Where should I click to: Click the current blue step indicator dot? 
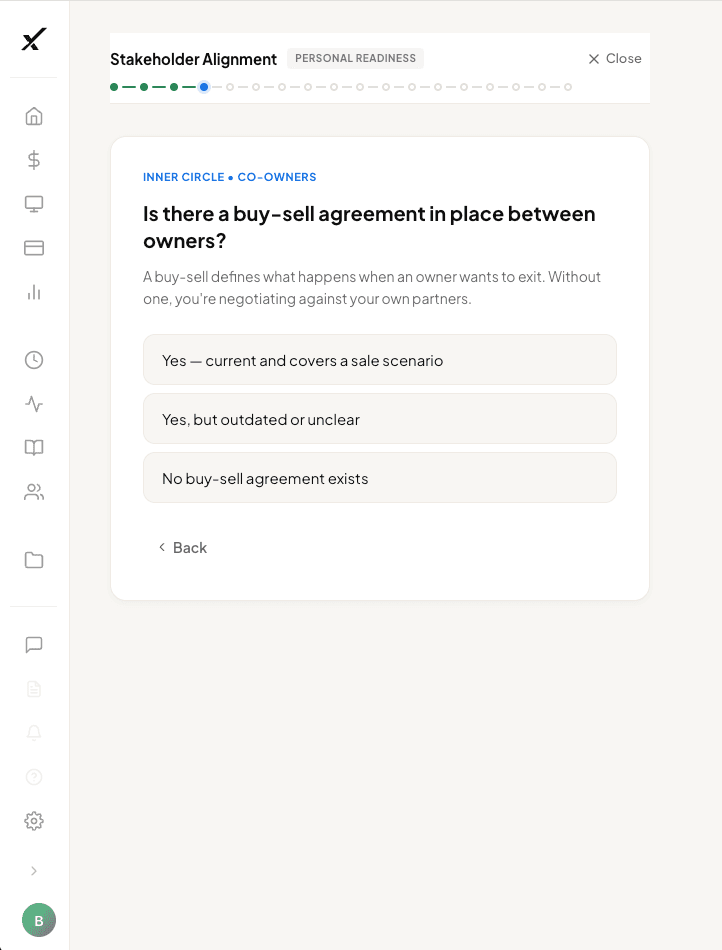[x=204, y=87]
